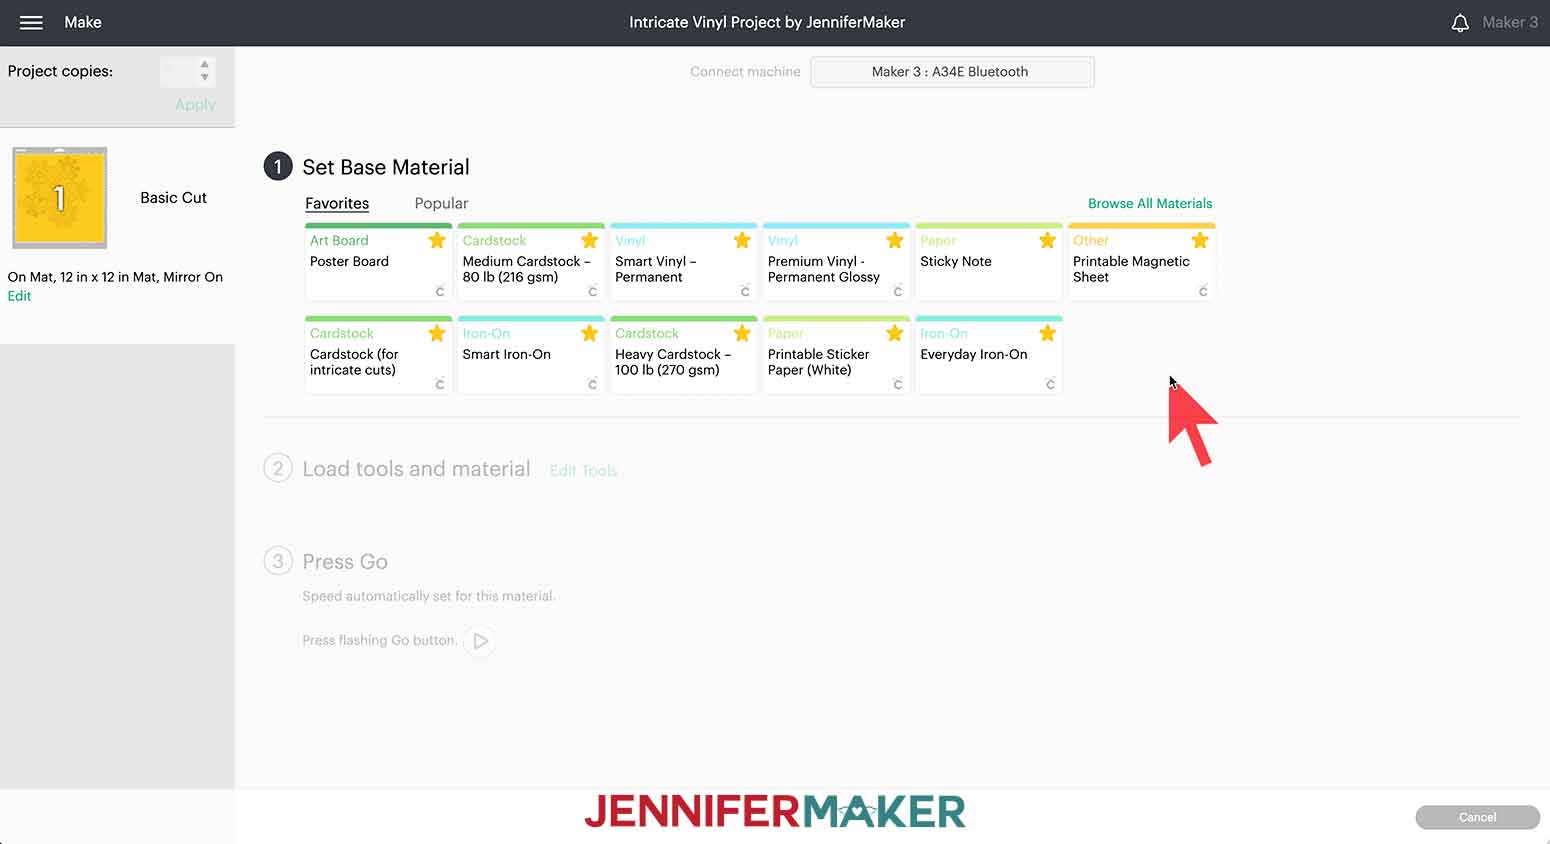1550x844 pixels.
Task: Switch to the Favorites tab
Action: [337, 203]
